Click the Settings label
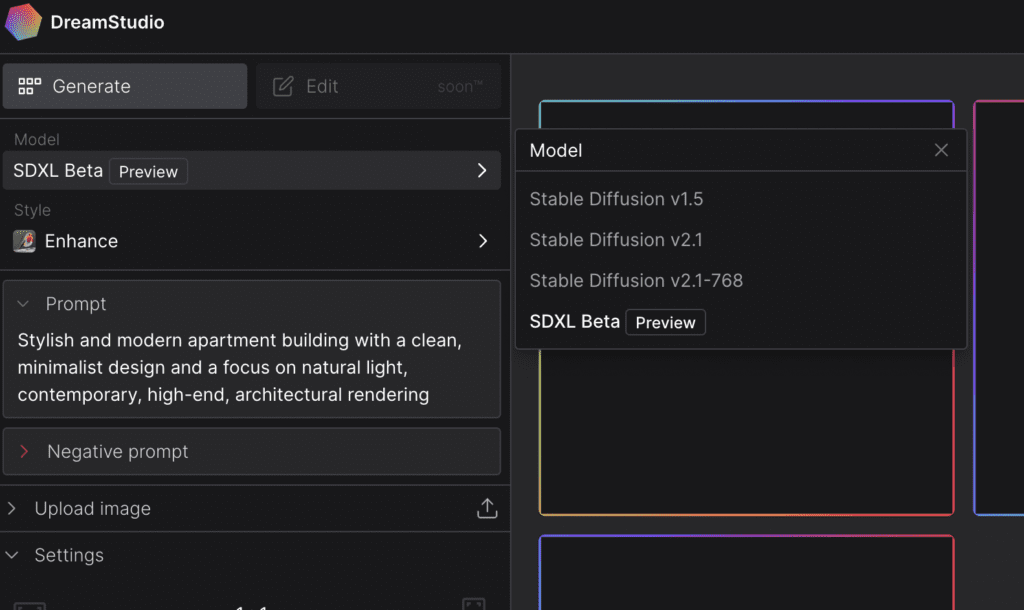The height and width of the screenshot is (610, 1024). 69,555
